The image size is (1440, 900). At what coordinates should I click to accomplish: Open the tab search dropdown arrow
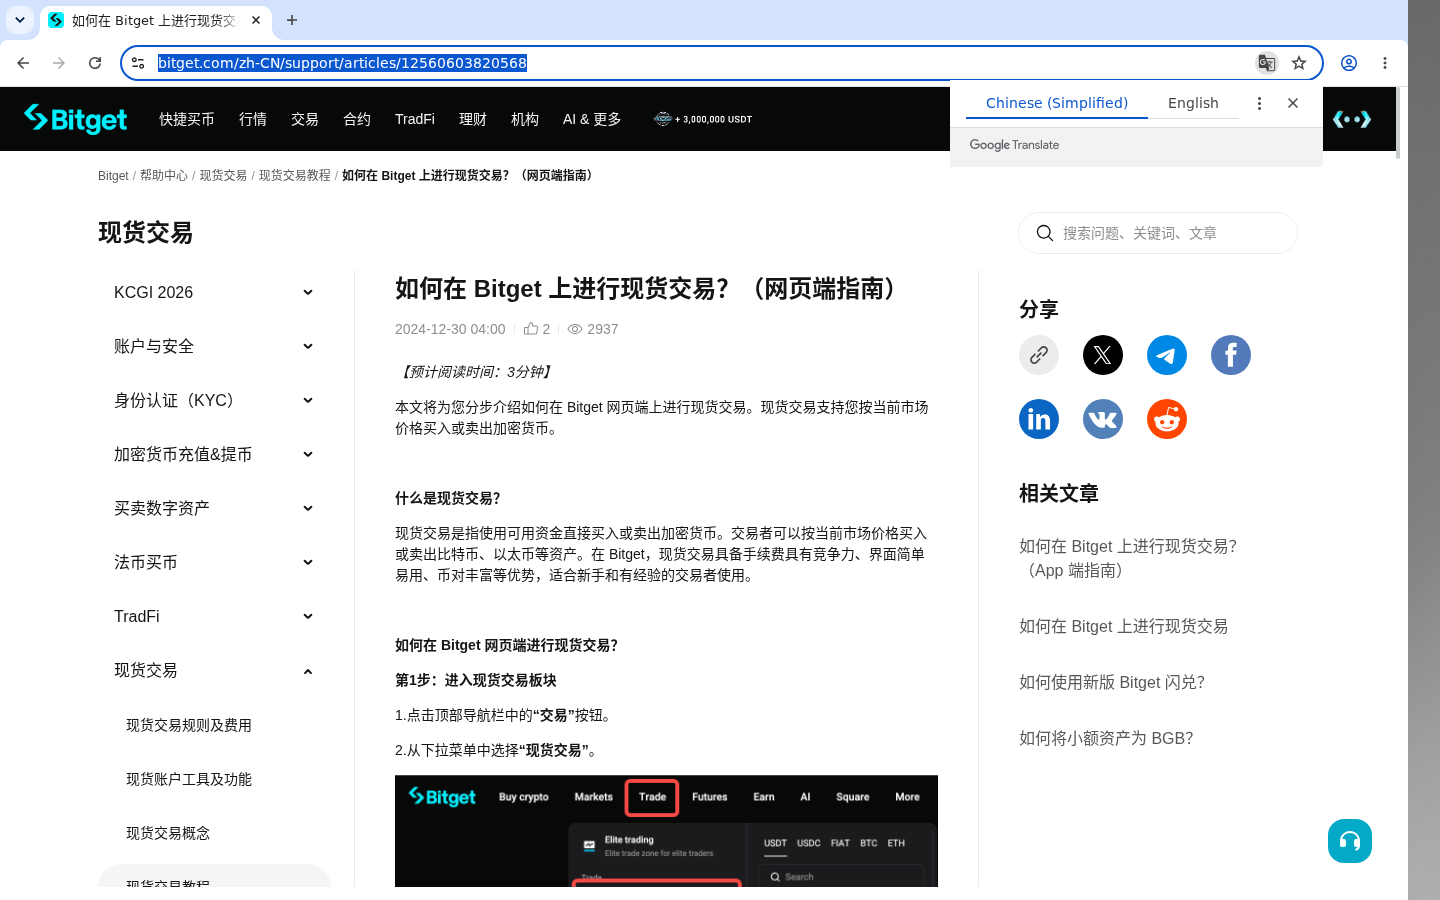tap(20, 20)
